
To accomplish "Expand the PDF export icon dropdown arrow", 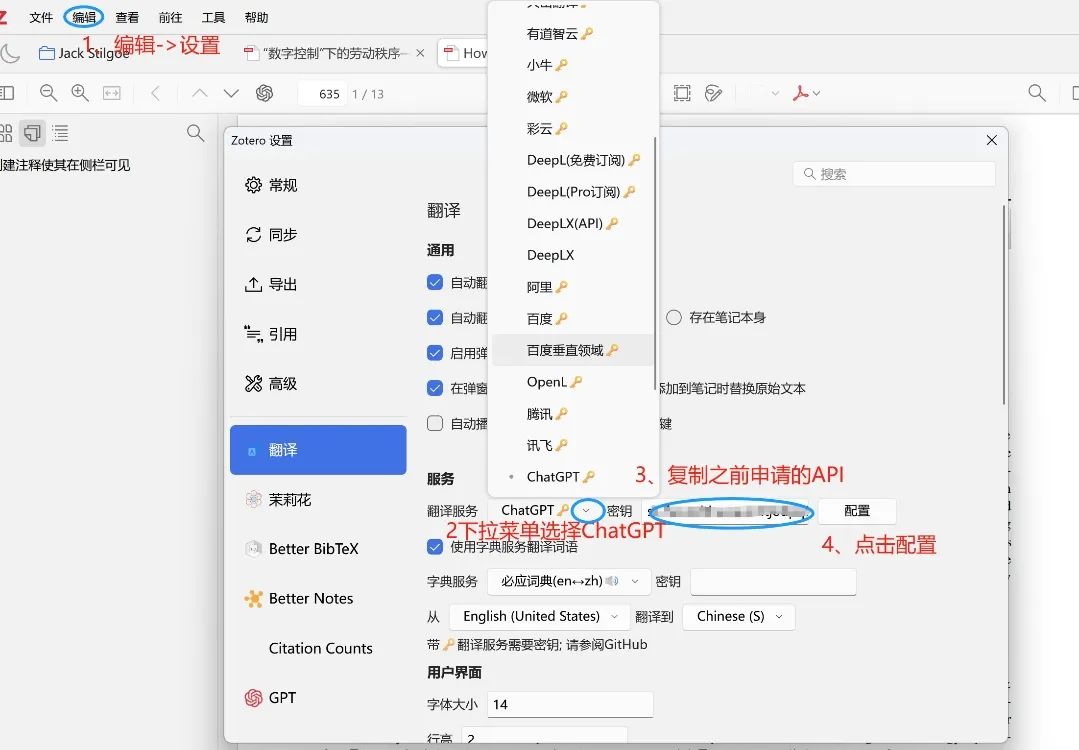I will [817, 93].
